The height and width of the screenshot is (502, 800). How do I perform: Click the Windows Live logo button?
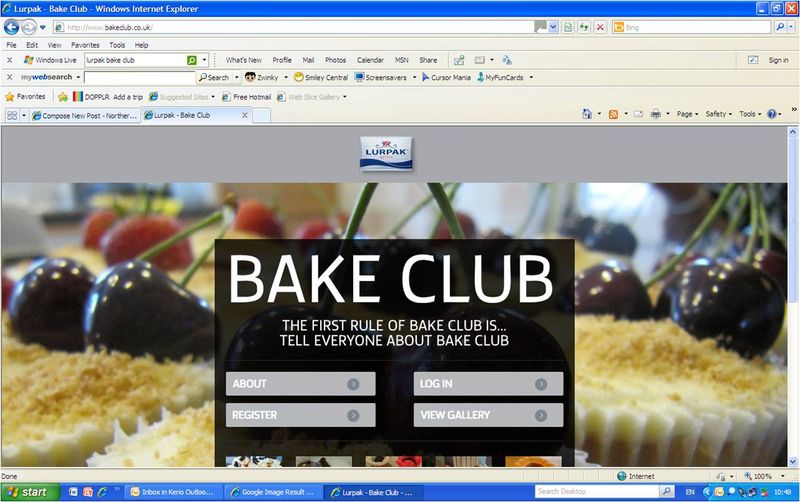coord(50,60)
